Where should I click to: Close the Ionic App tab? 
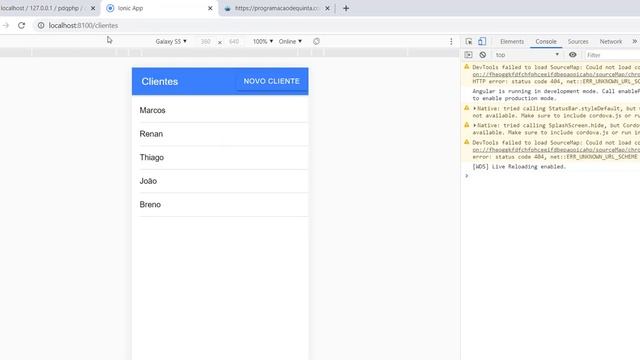coord(210,8)
